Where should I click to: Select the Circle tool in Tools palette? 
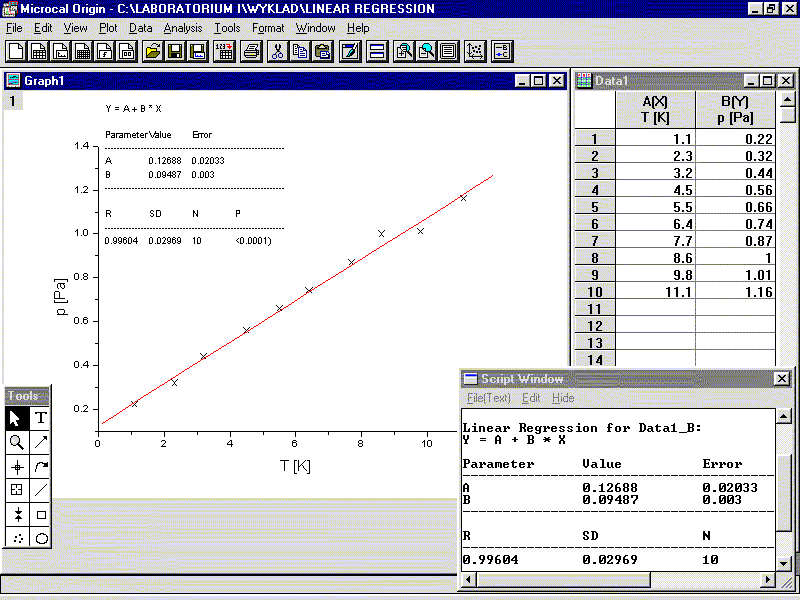pos(40,537)
